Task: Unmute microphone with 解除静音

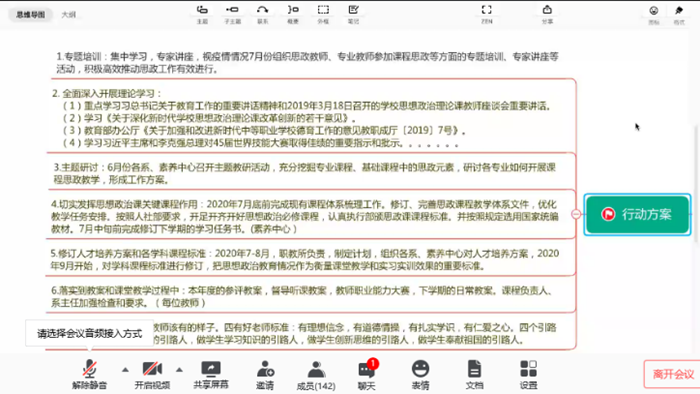Action: click(x=90, y=375)
